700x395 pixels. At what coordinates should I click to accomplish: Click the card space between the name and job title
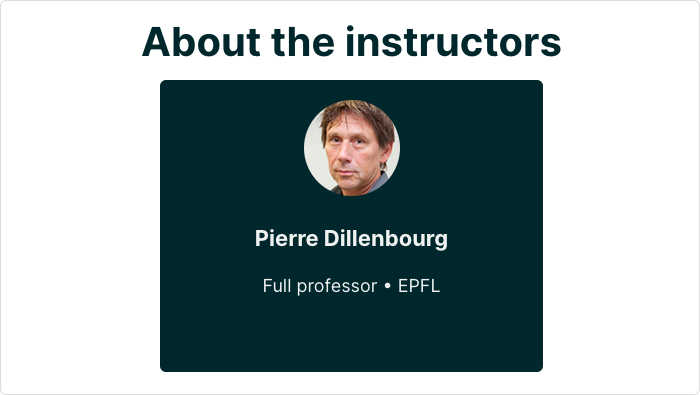pos(351,264)
